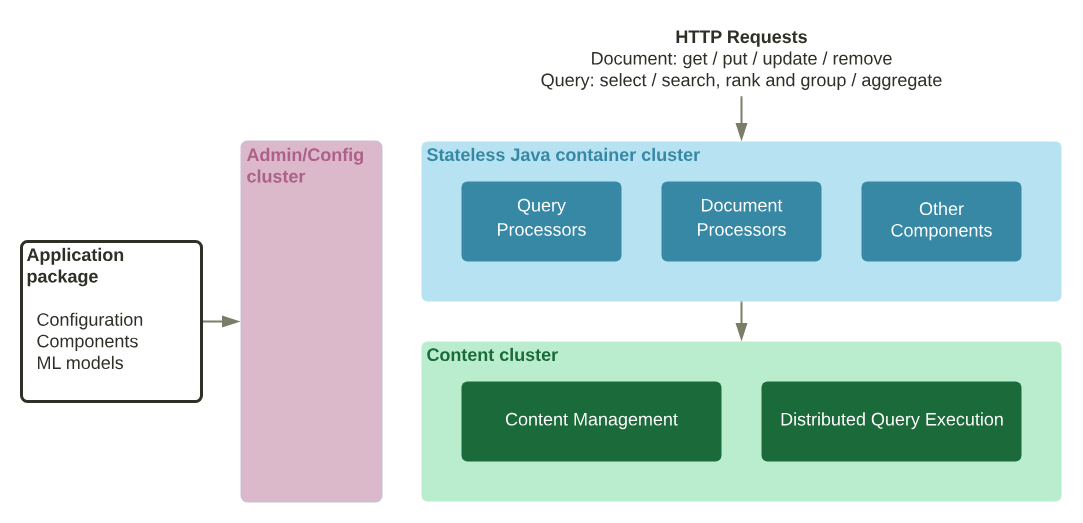Click the Content cluster title
1083x523 pixels.
coord(492,356)
